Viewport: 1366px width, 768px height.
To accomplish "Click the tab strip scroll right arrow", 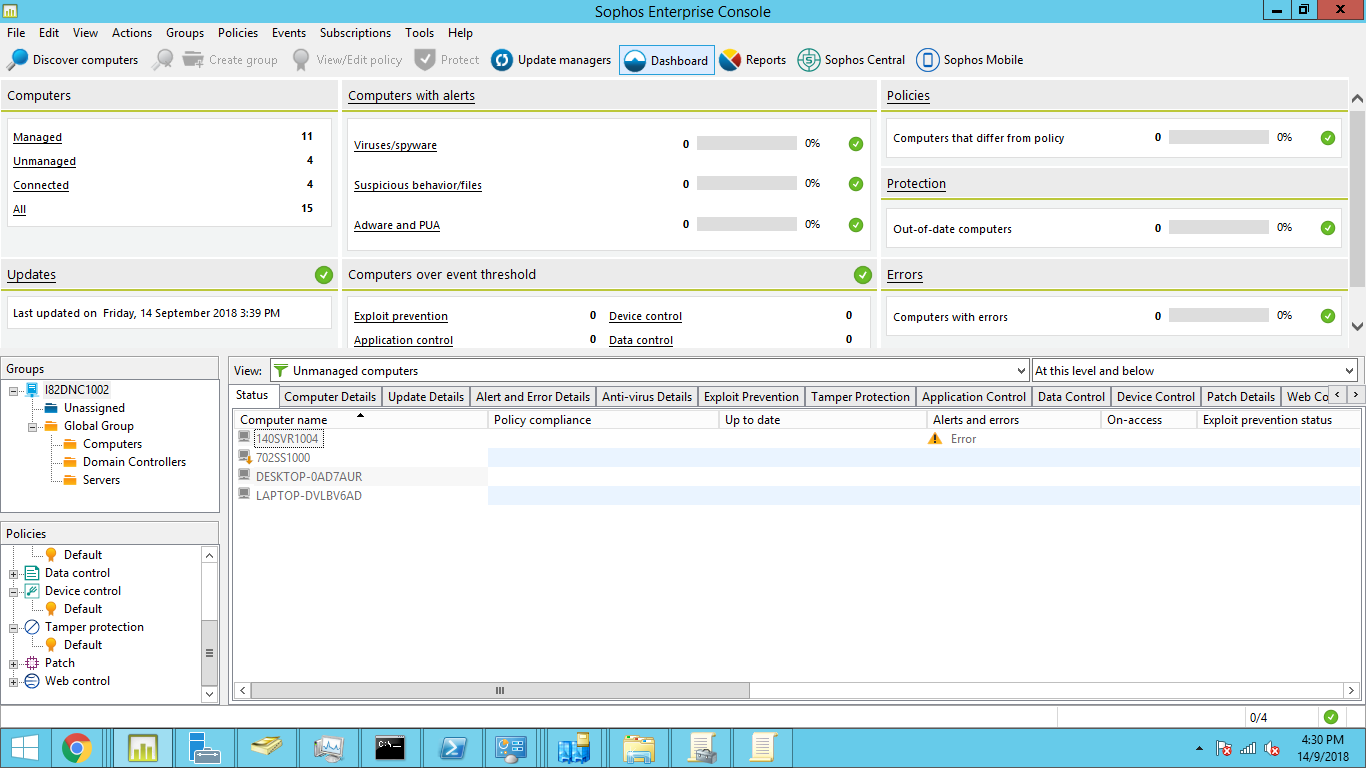I will (1354, 395).
